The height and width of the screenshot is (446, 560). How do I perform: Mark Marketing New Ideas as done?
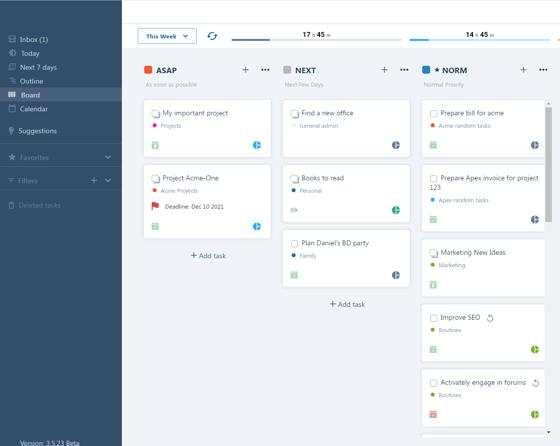coord(434,253)
